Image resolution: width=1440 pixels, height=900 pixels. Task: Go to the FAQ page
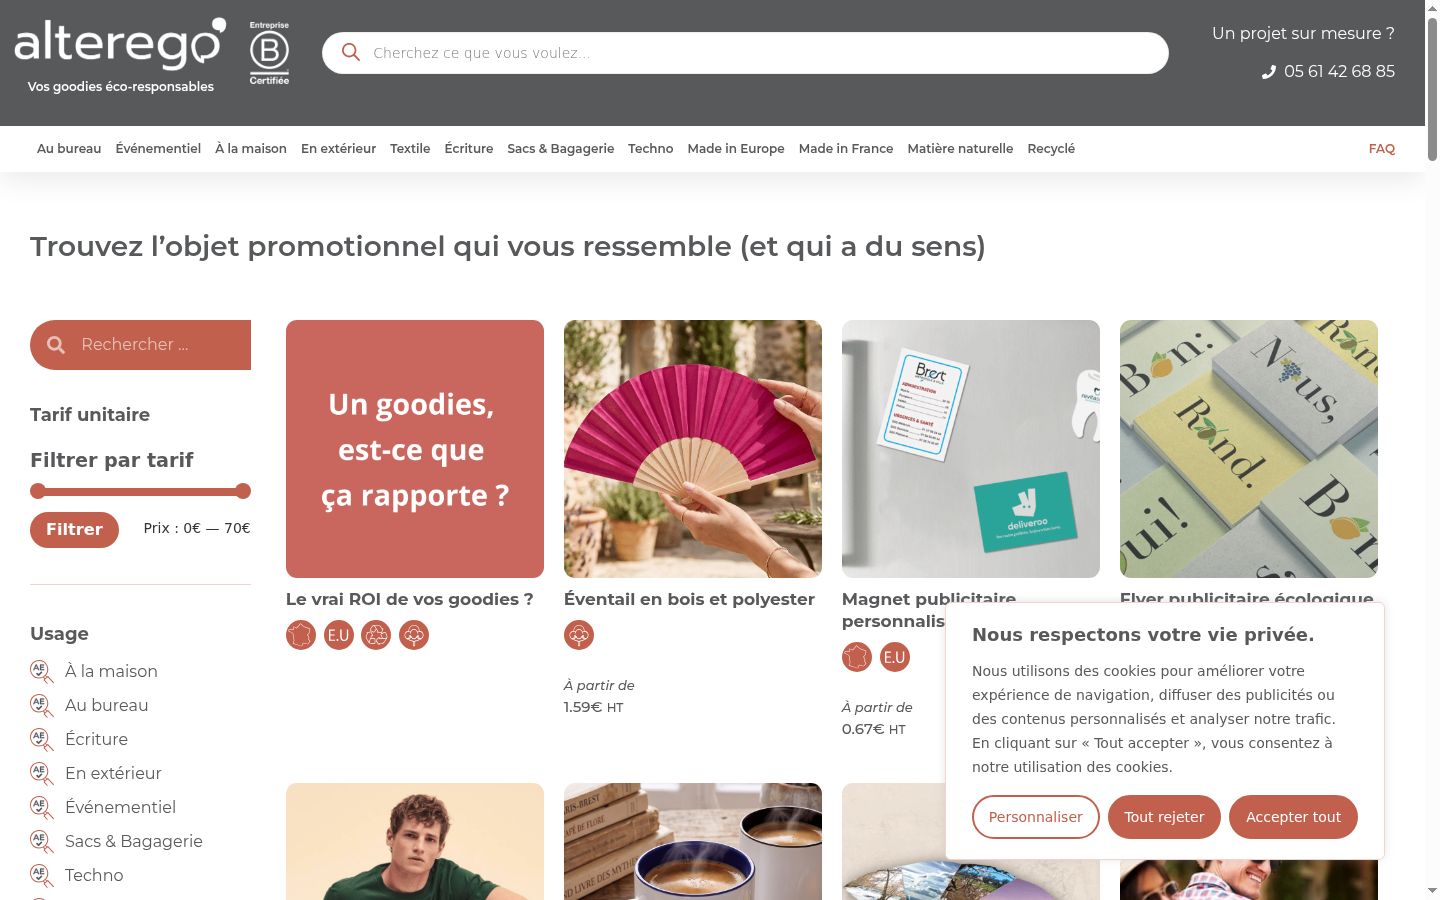coord(1382,149)
